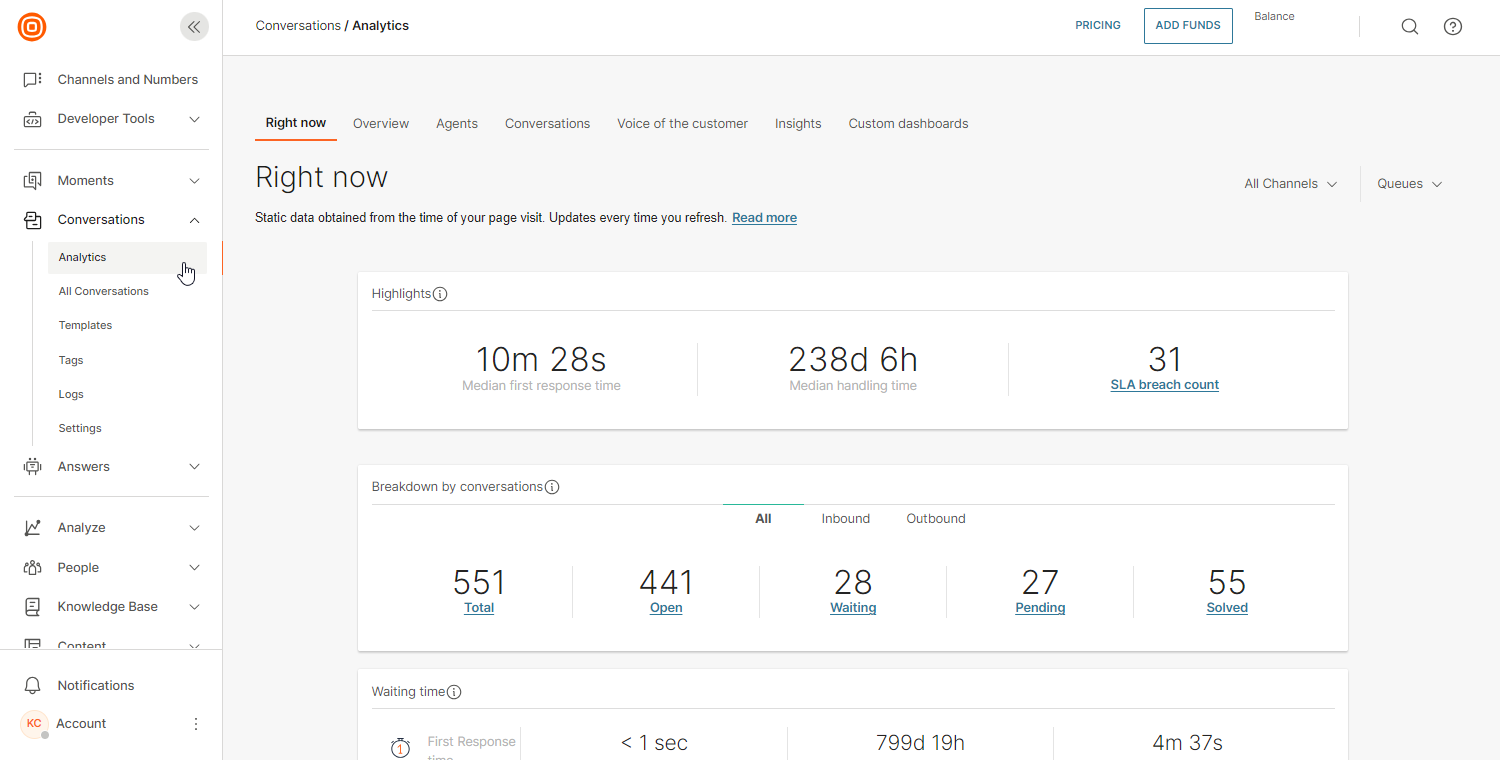
Task: Open the Queues filter dropdown
Action: (x=1409, y=184)
